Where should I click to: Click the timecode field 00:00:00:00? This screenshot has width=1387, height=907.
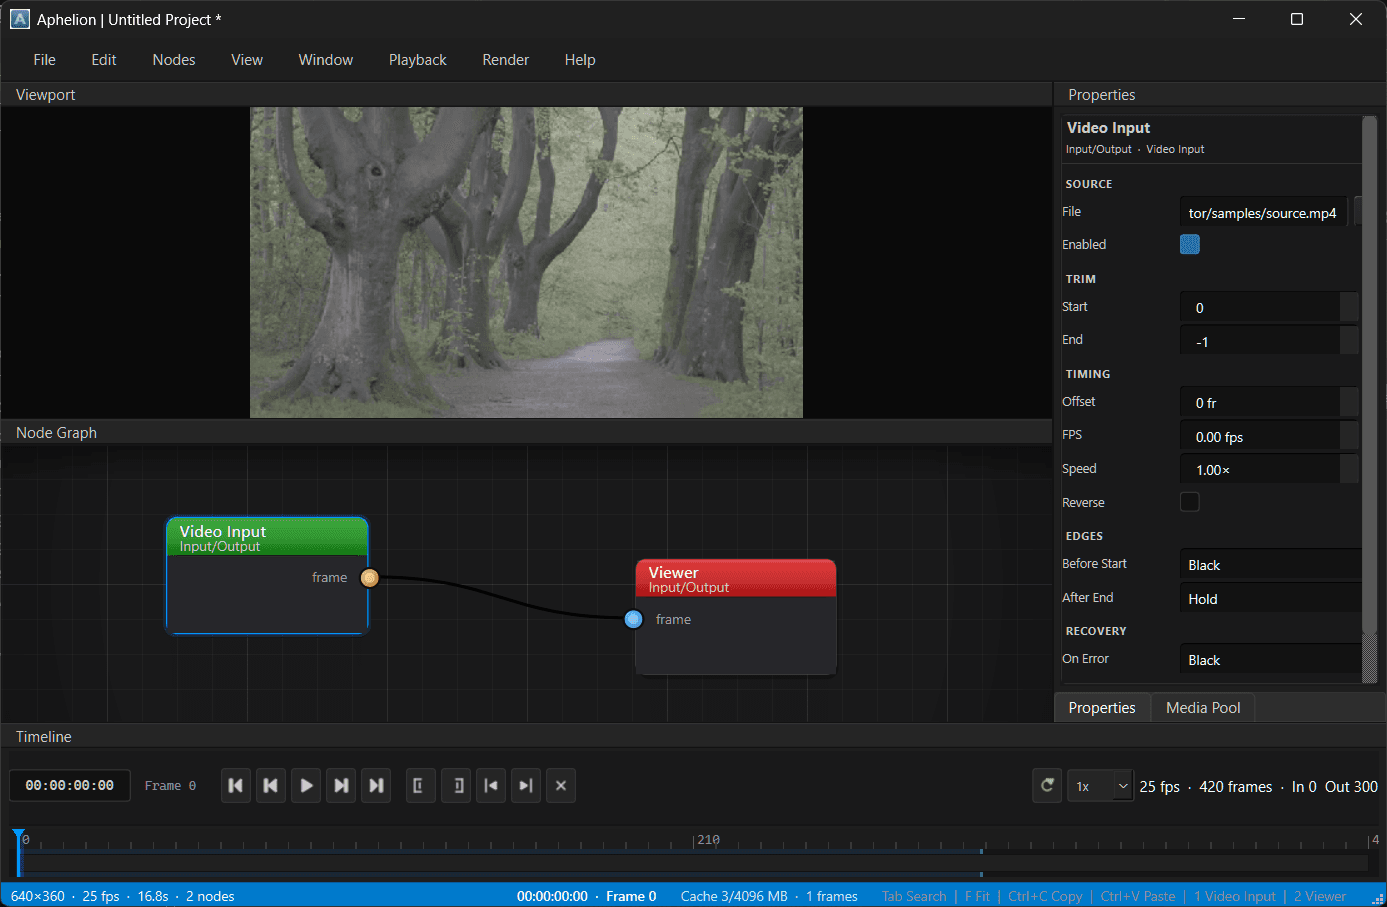pos(70,786)
